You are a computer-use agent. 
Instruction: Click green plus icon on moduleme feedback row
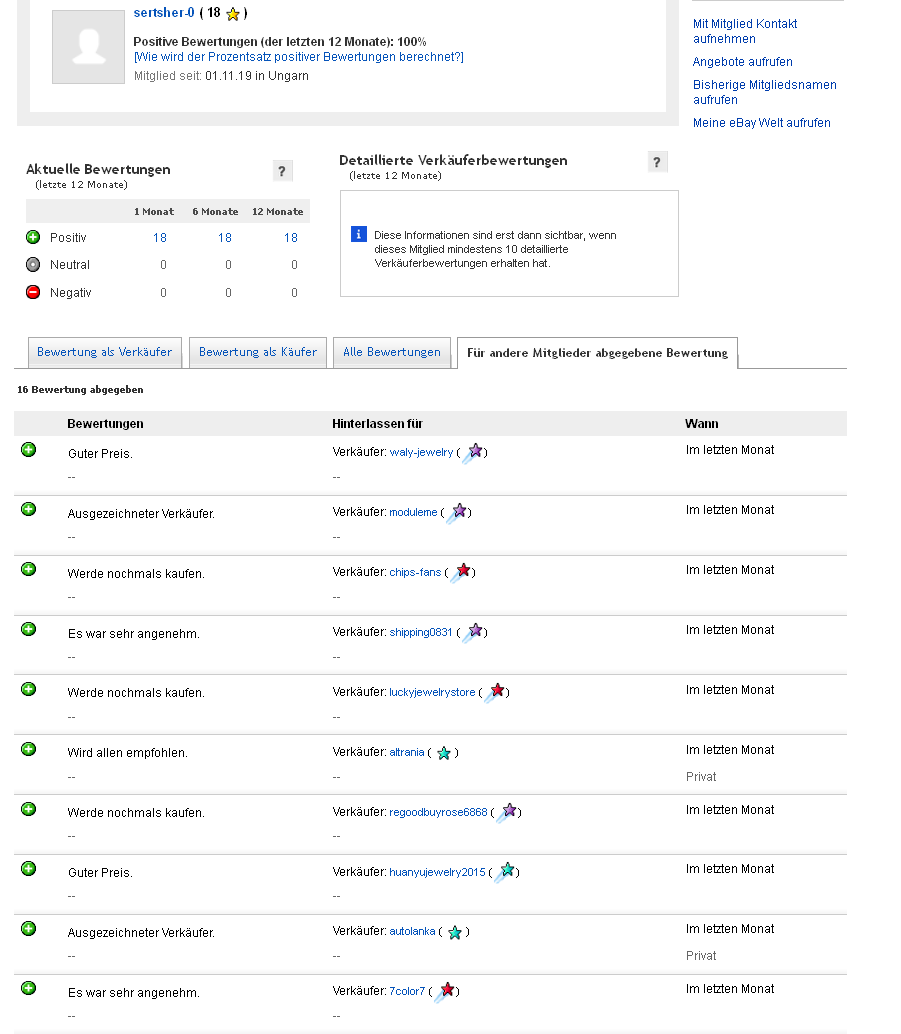28,509
